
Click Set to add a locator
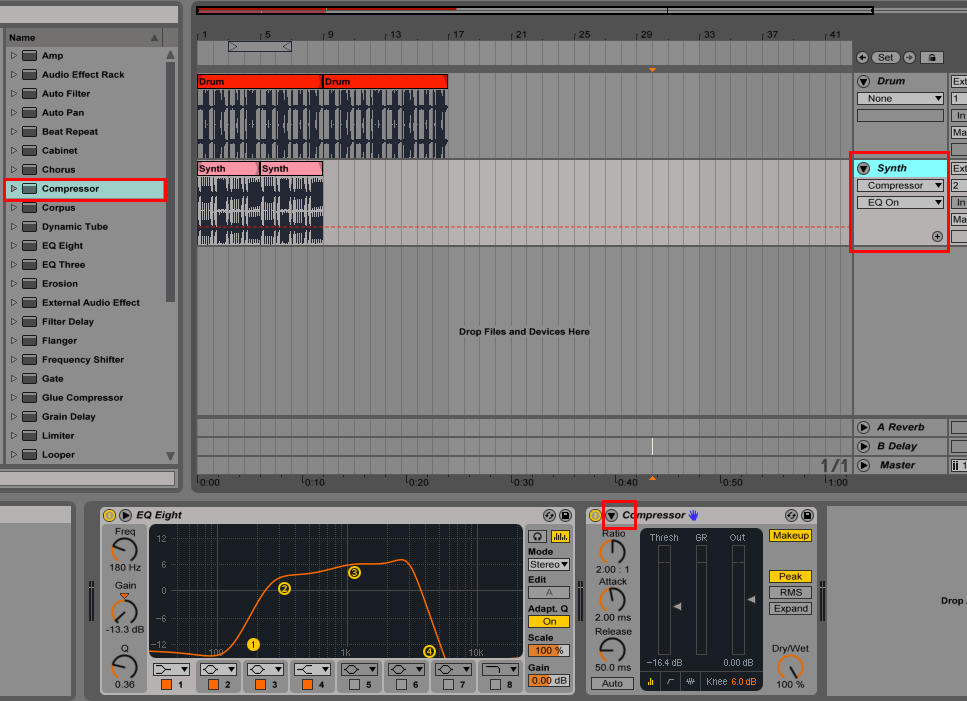[886, 57]
